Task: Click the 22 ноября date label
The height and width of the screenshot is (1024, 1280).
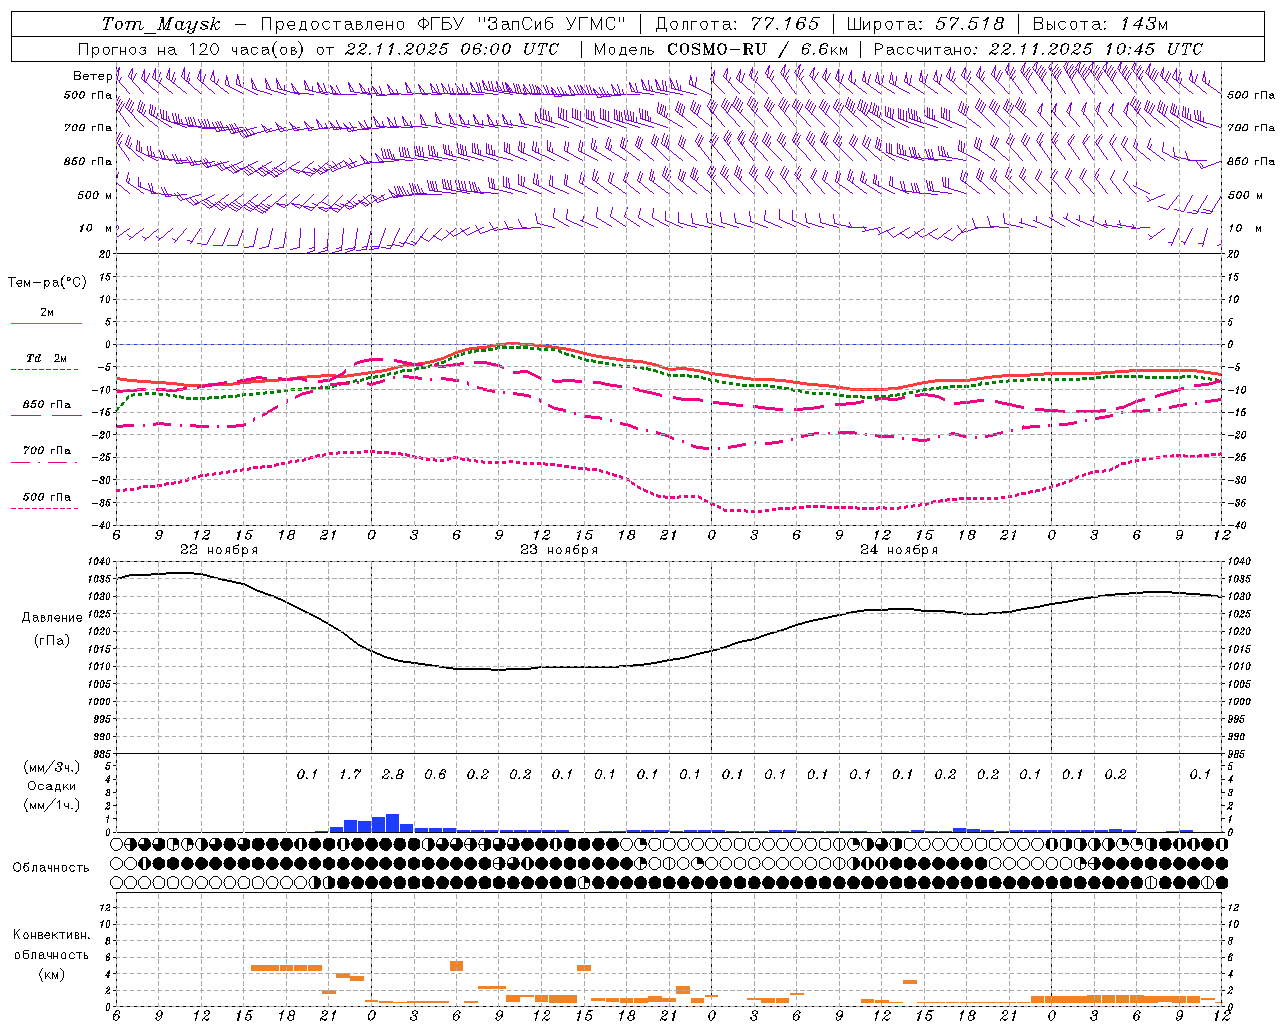Action: [219, 550]
